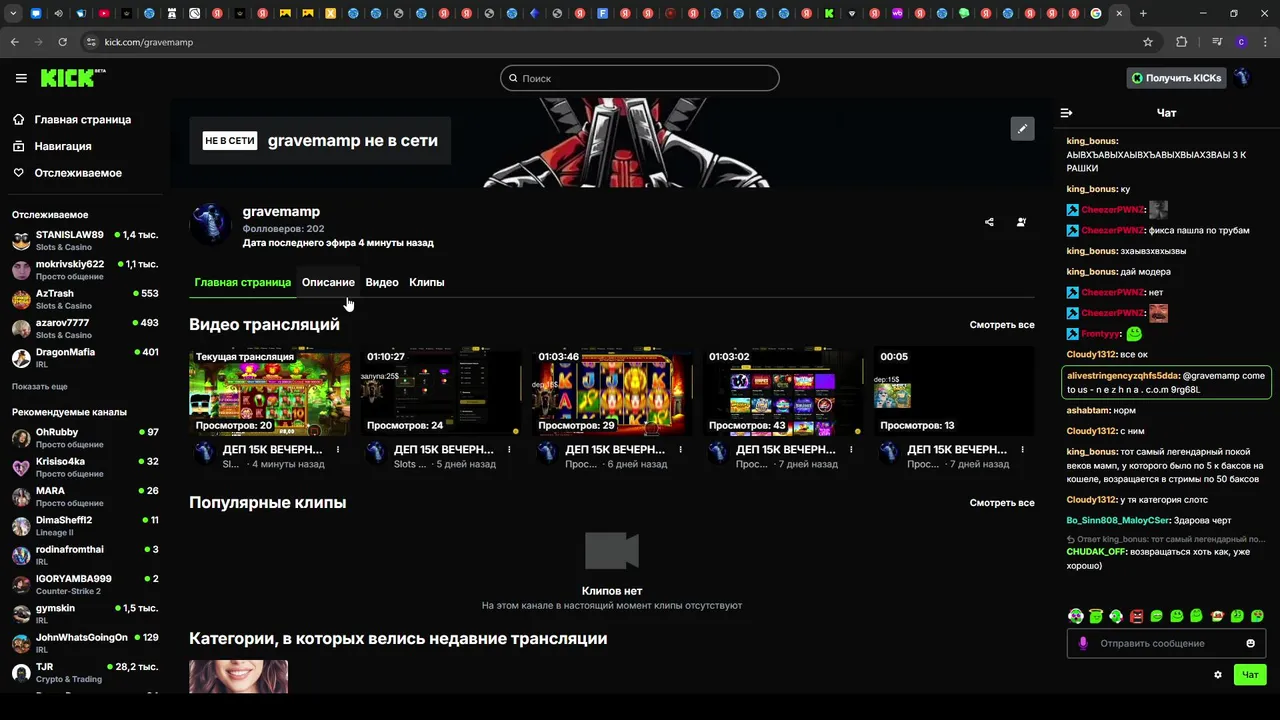Open the Текущая трансляция video thumbnail
The height and width of the screenshot is (720, 1280).
(270, 391)
